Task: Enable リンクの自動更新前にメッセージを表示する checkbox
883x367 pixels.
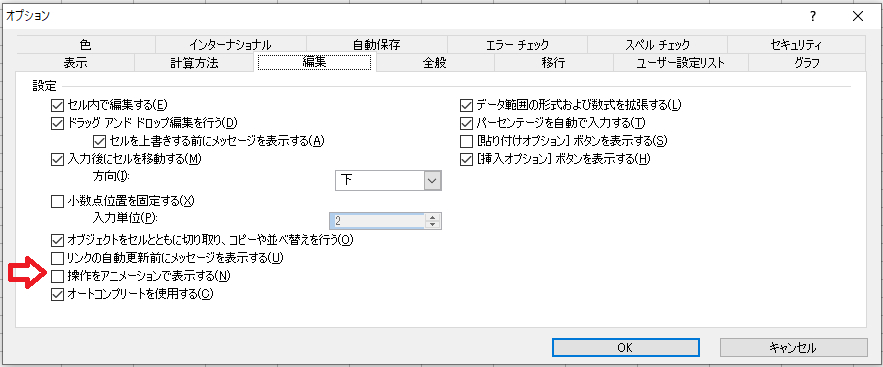Action: click(57, 258)
